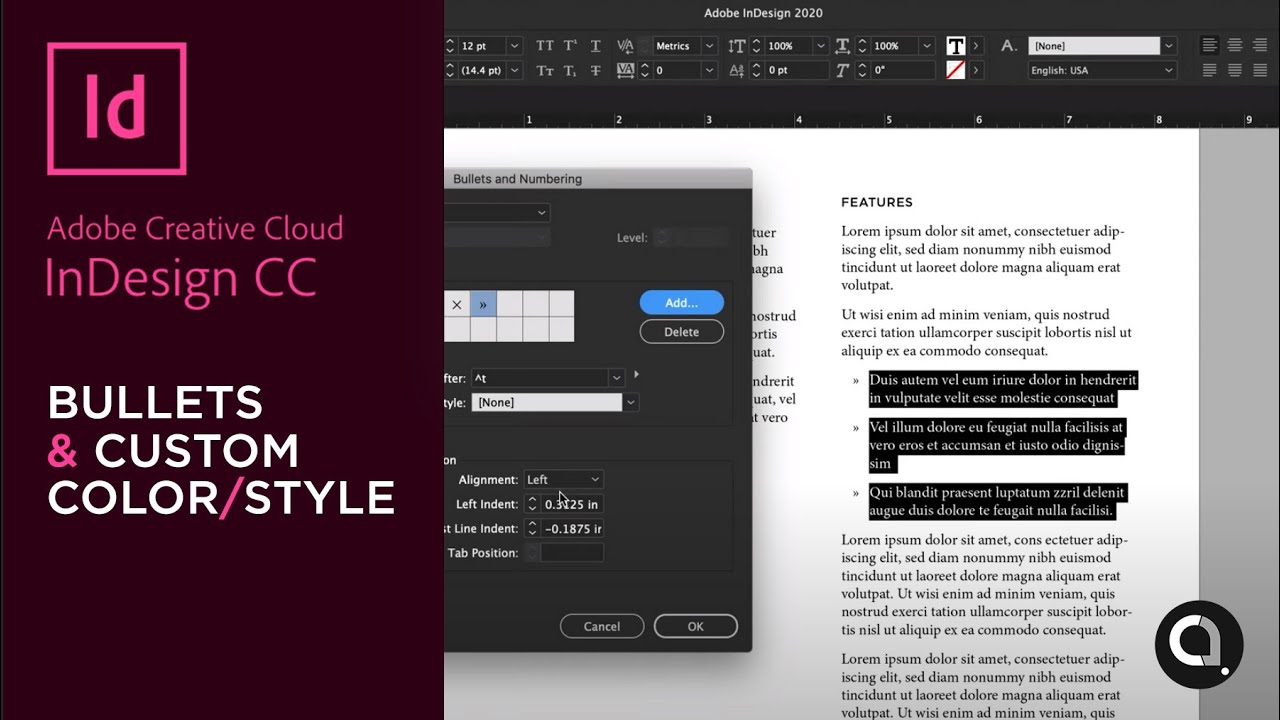The height and width of the screenshot is (720, 1280).
Task: Click bullet text starting "Qui blandit praesent"
Action: point(997,501)
